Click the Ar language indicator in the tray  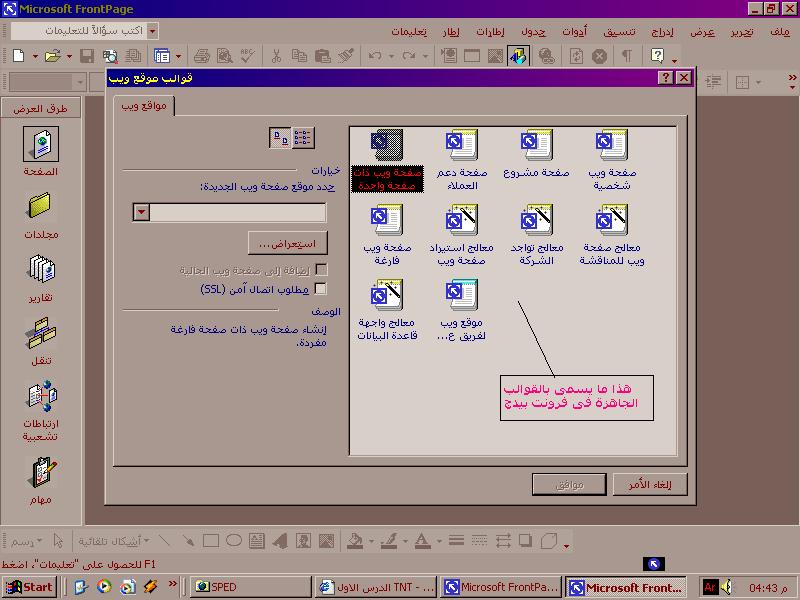coord(710,587)
